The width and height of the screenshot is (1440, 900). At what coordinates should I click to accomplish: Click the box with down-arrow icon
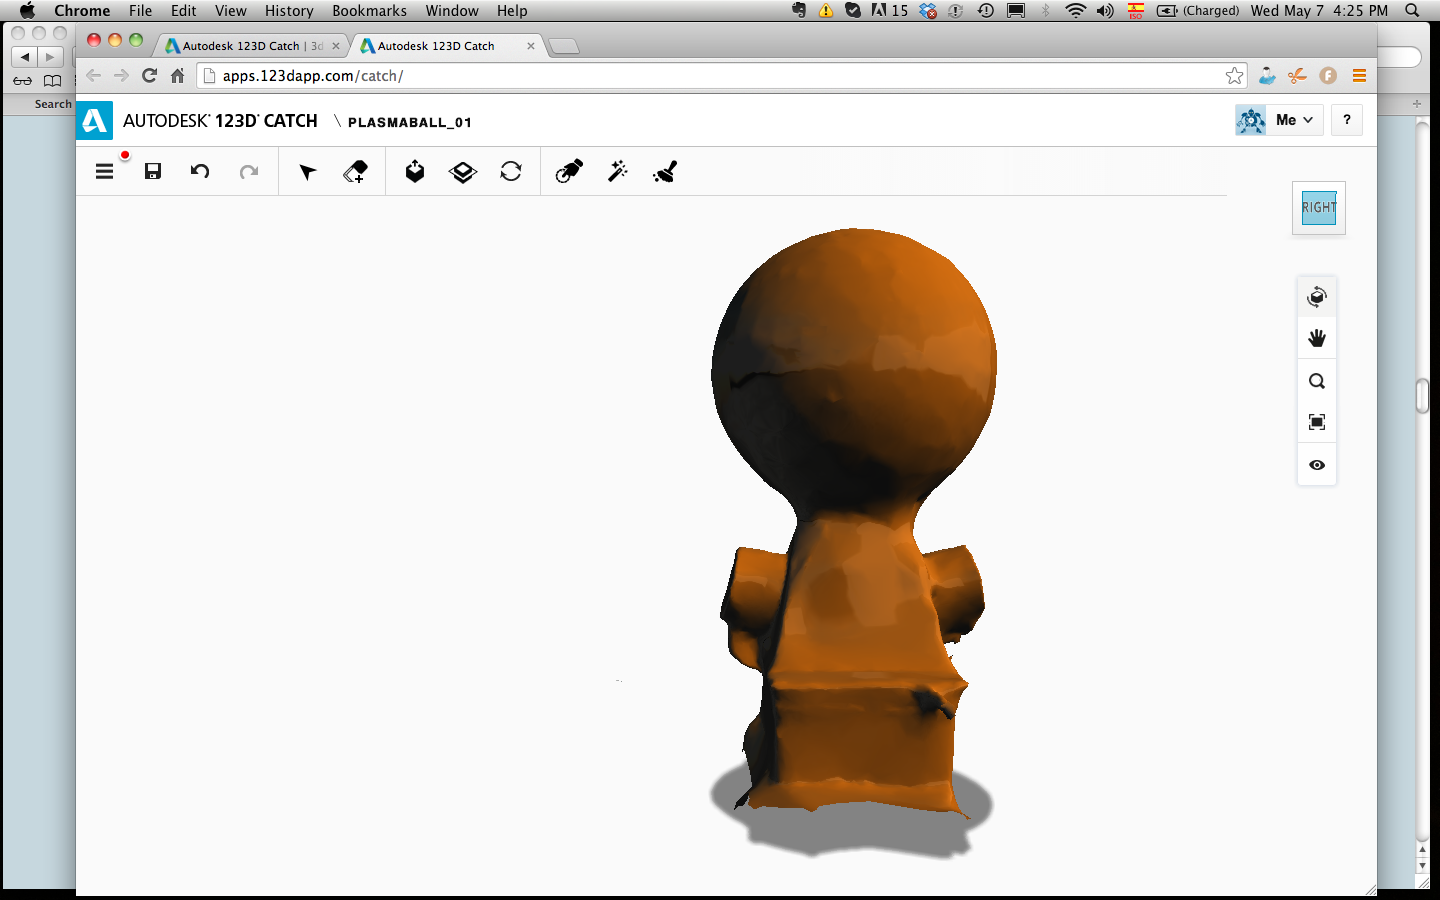[415, 171]
